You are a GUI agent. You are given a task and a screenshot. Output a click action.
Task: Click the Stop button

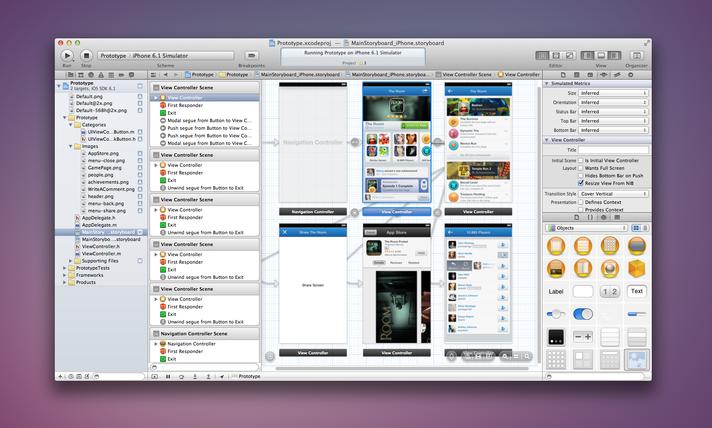[86, 55]
